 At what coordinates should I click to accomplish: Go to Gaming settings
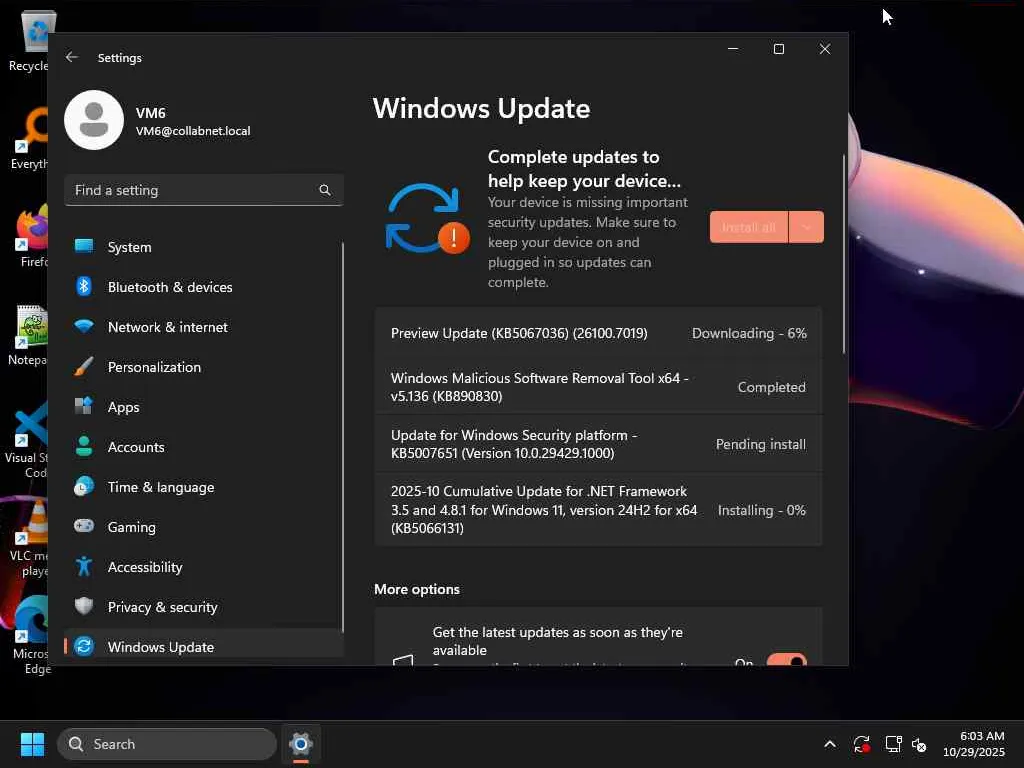(x=204, y=527)
